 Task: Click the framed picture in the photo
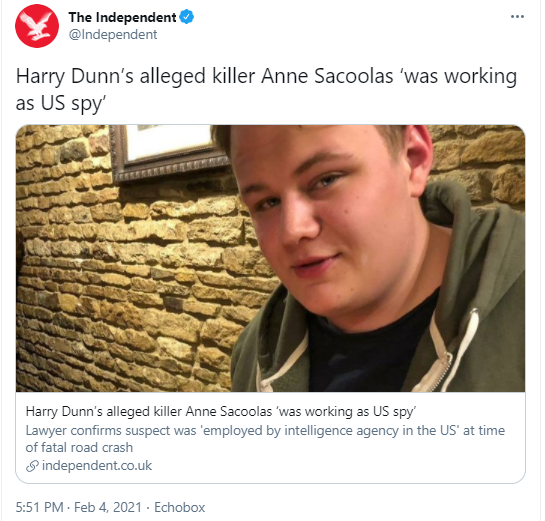169,152
